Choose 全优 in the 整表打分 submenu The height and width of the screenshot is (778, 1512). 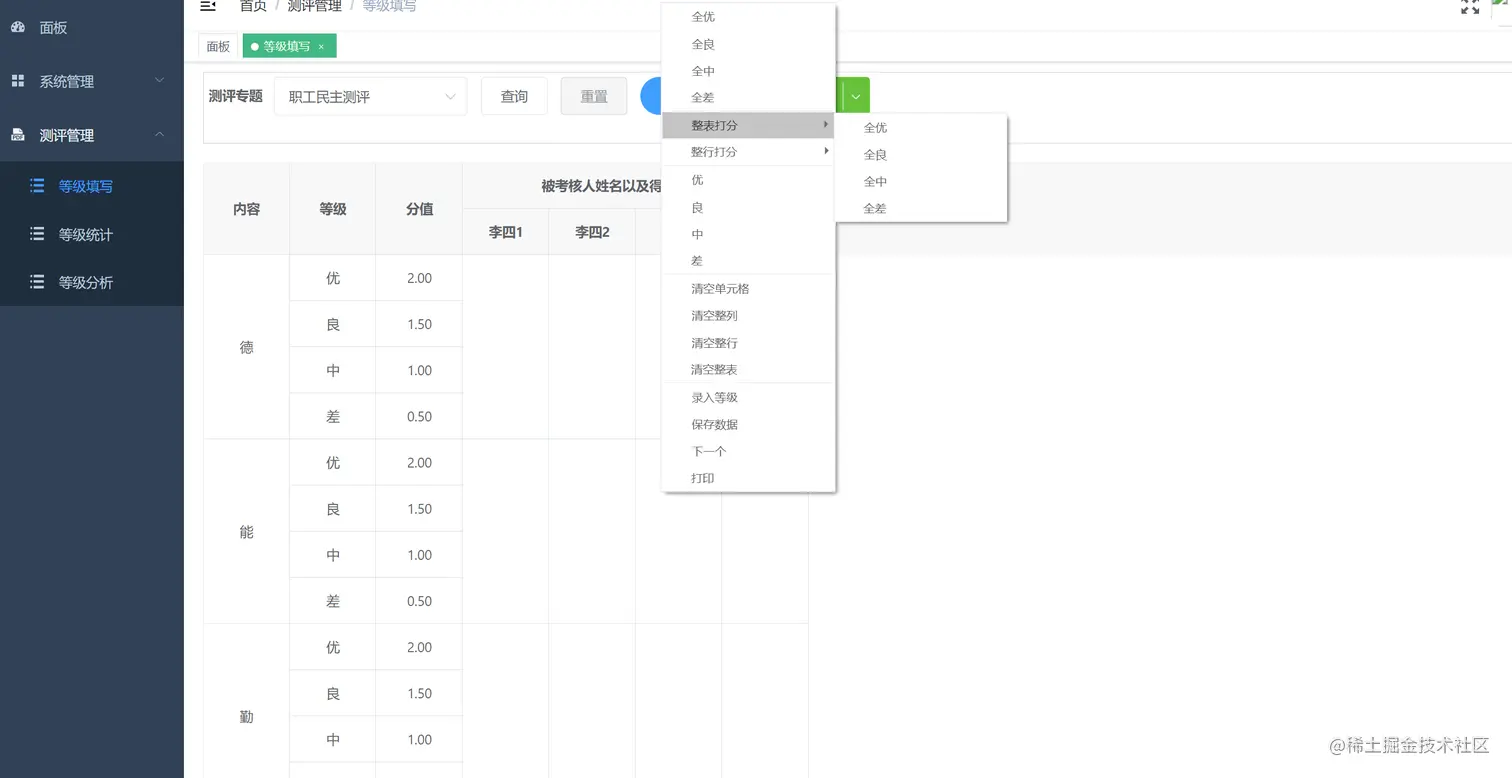[x=874, y=127]
